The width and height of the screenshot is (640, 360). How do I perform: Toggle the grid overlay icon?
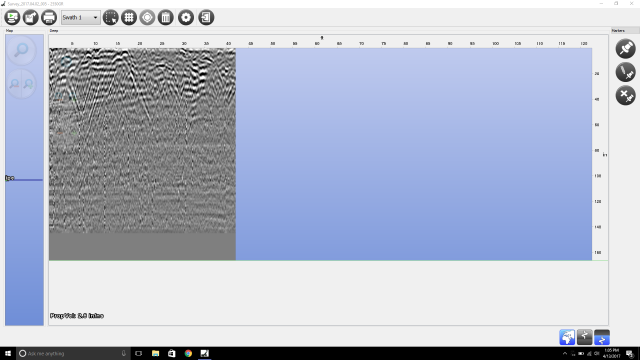129,18
